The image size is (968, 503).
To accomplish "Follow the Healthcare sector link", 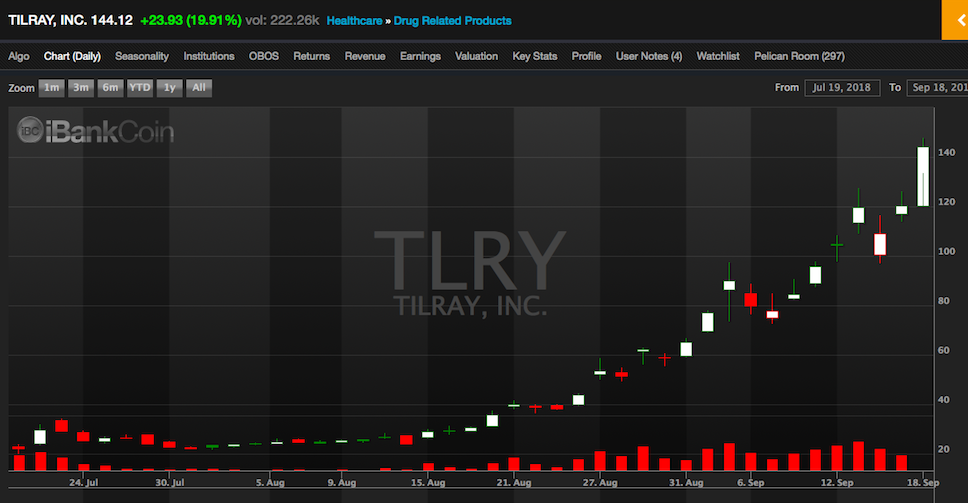I will tap(354, 21).
